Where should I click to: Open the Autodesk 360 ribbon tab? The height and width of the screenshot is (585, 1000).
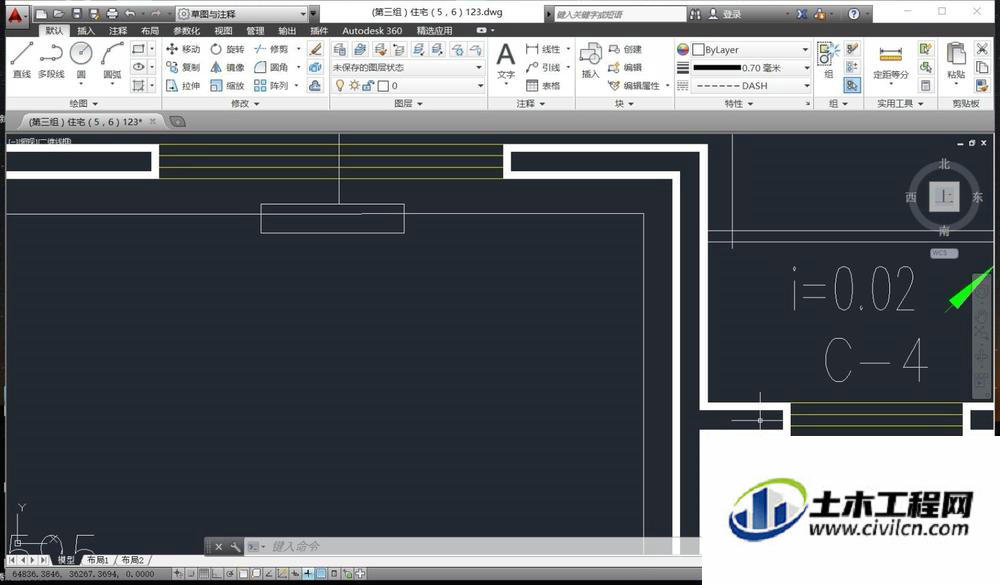point(372,31)
